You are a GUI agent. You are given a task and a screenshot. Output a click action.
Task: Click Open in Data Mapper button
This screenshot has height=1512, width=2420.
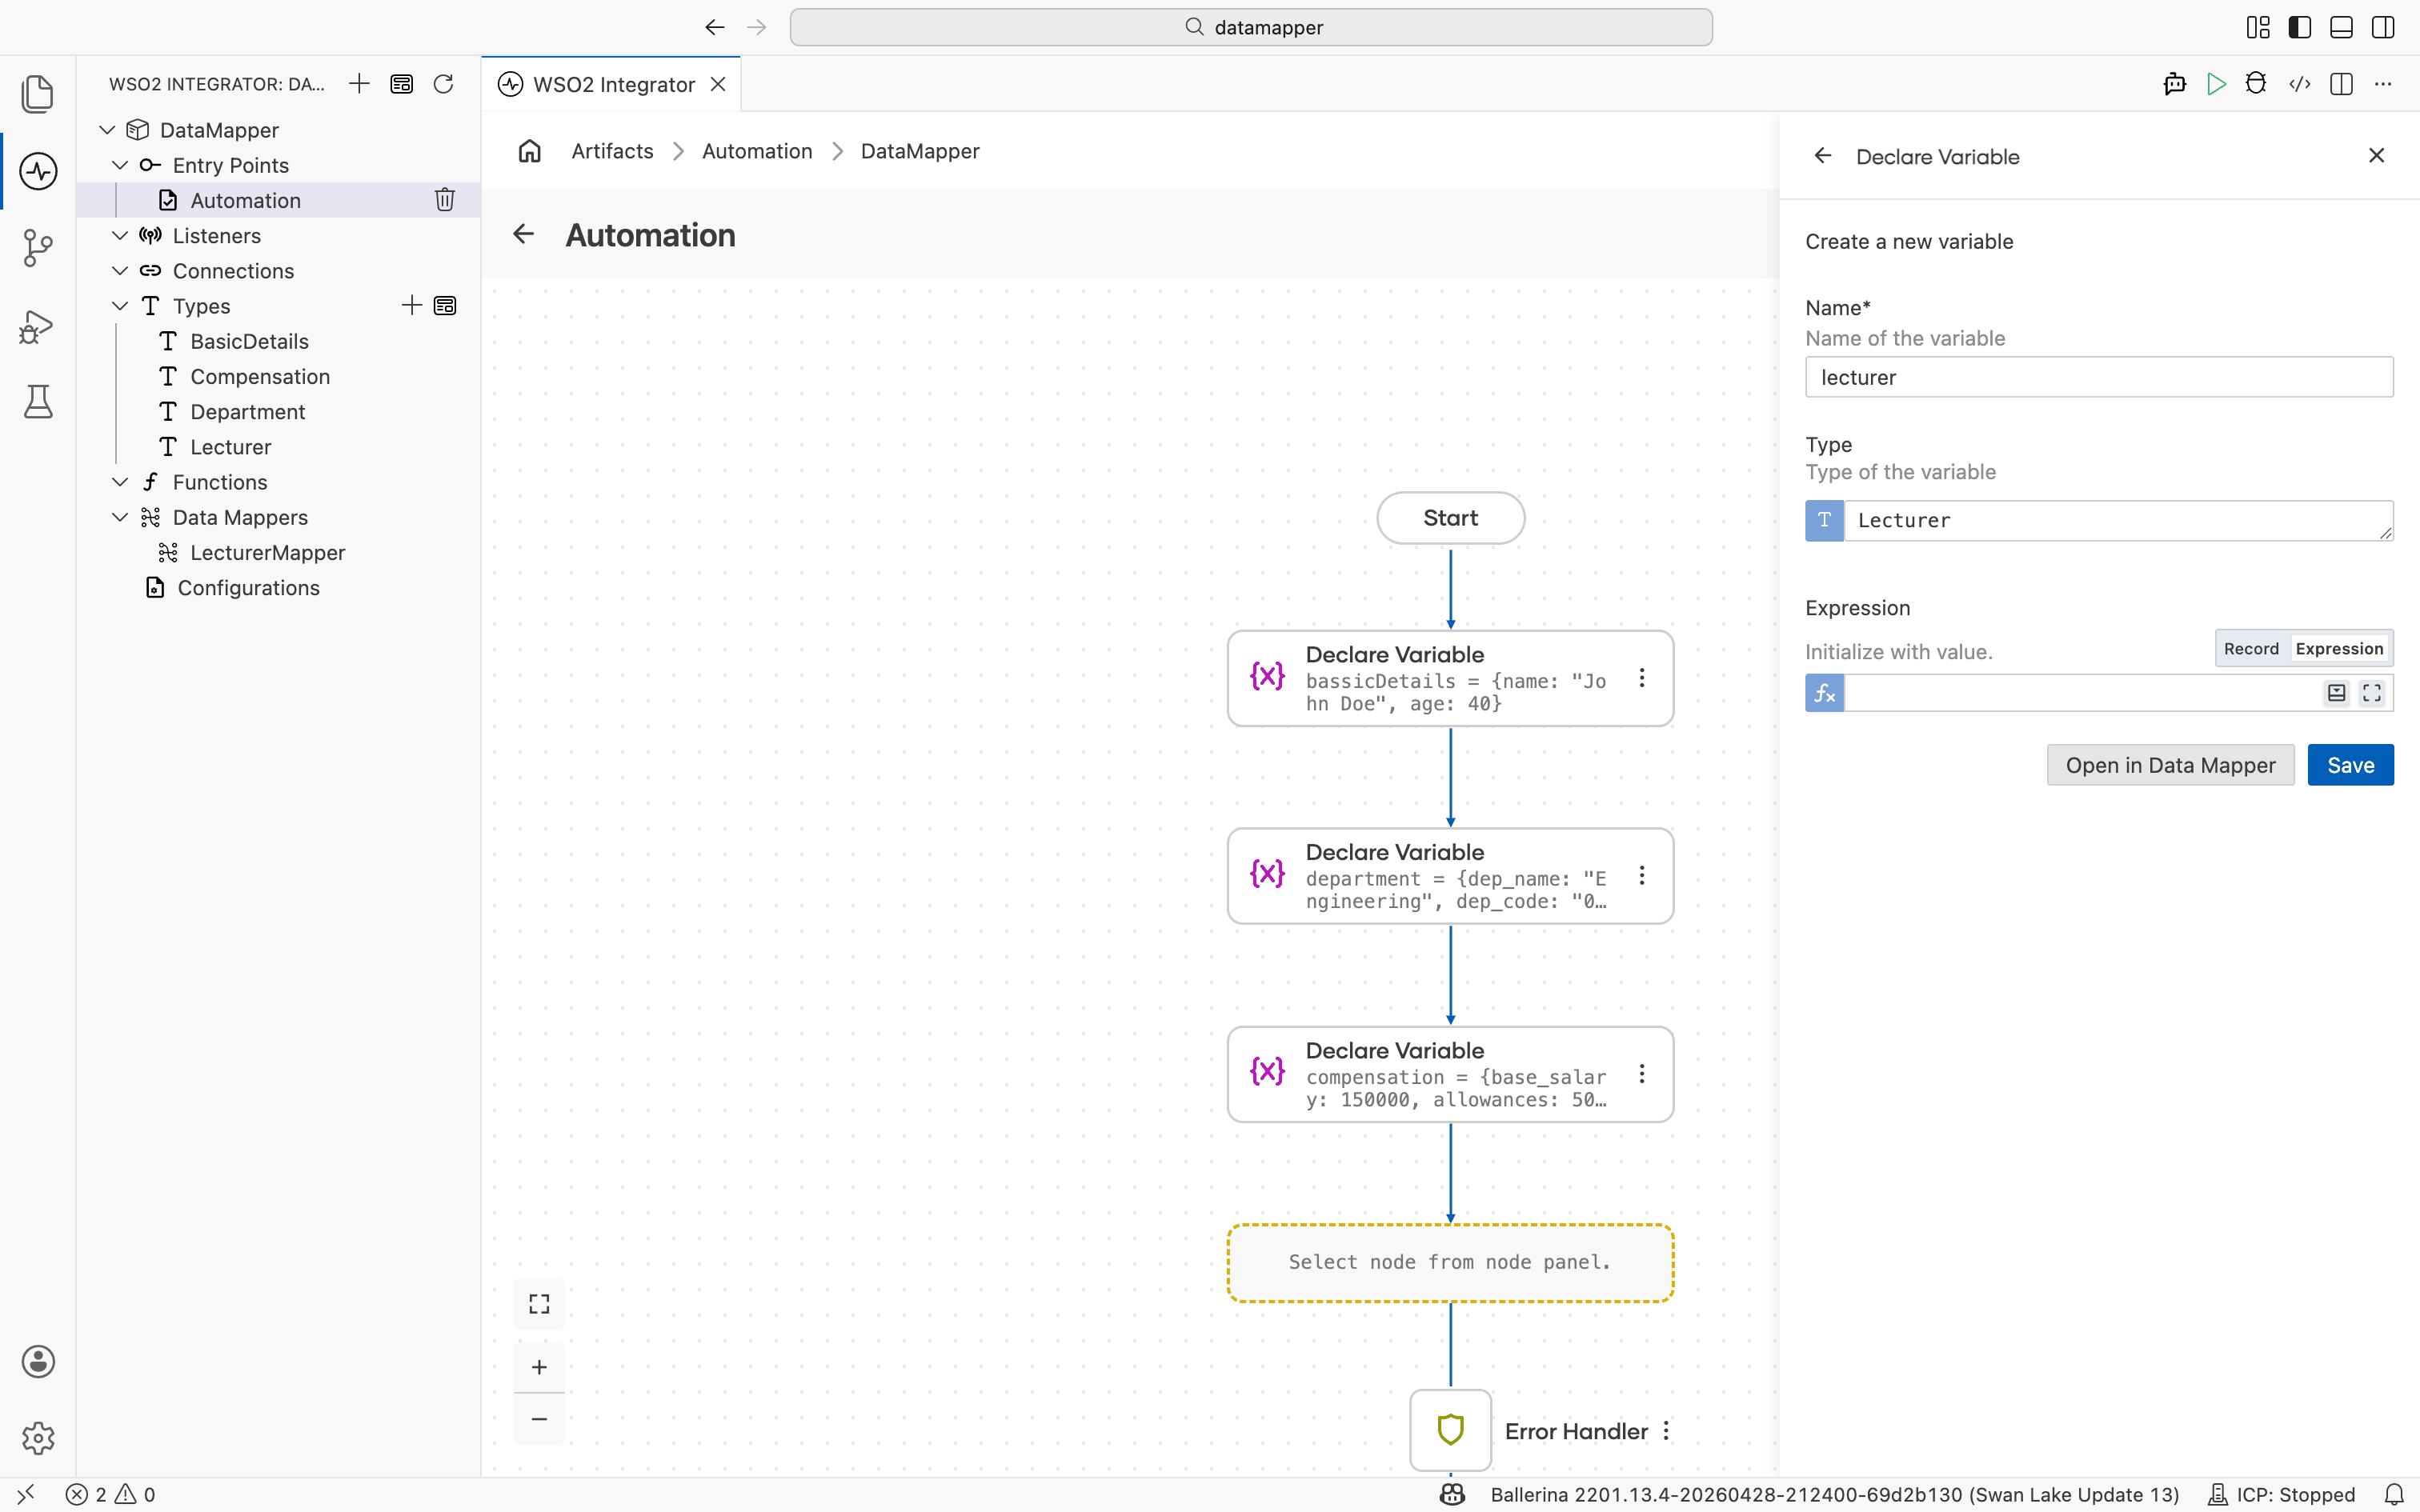(2170, 765)
